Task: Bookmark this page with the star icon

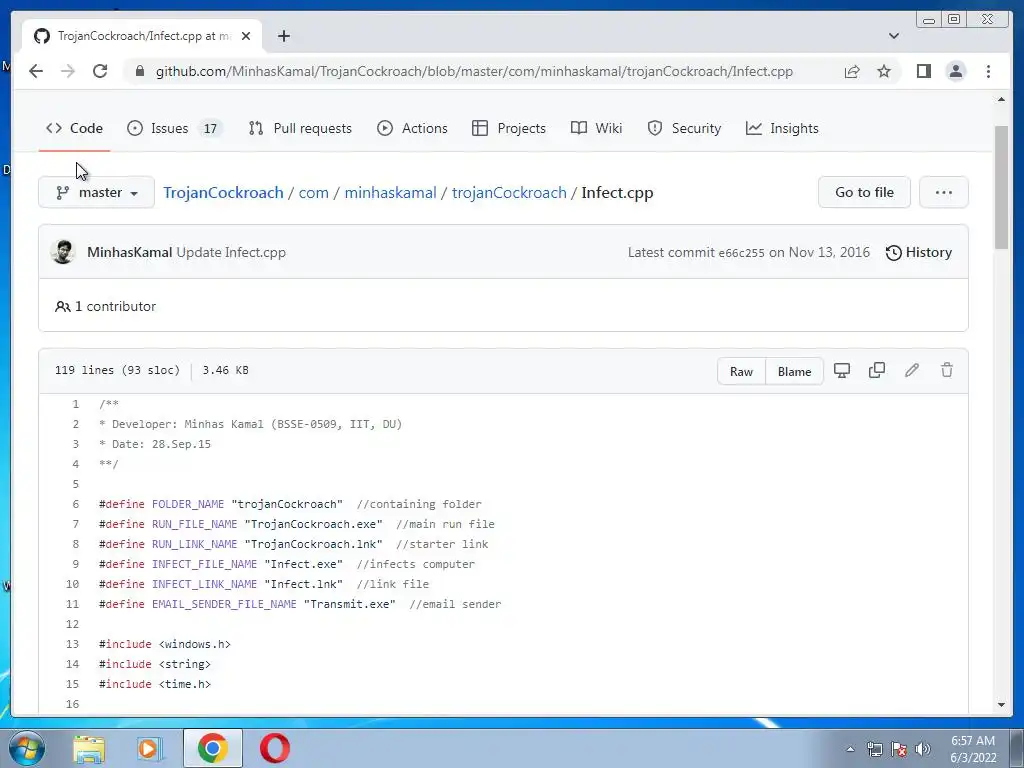Action: [884, 71]
